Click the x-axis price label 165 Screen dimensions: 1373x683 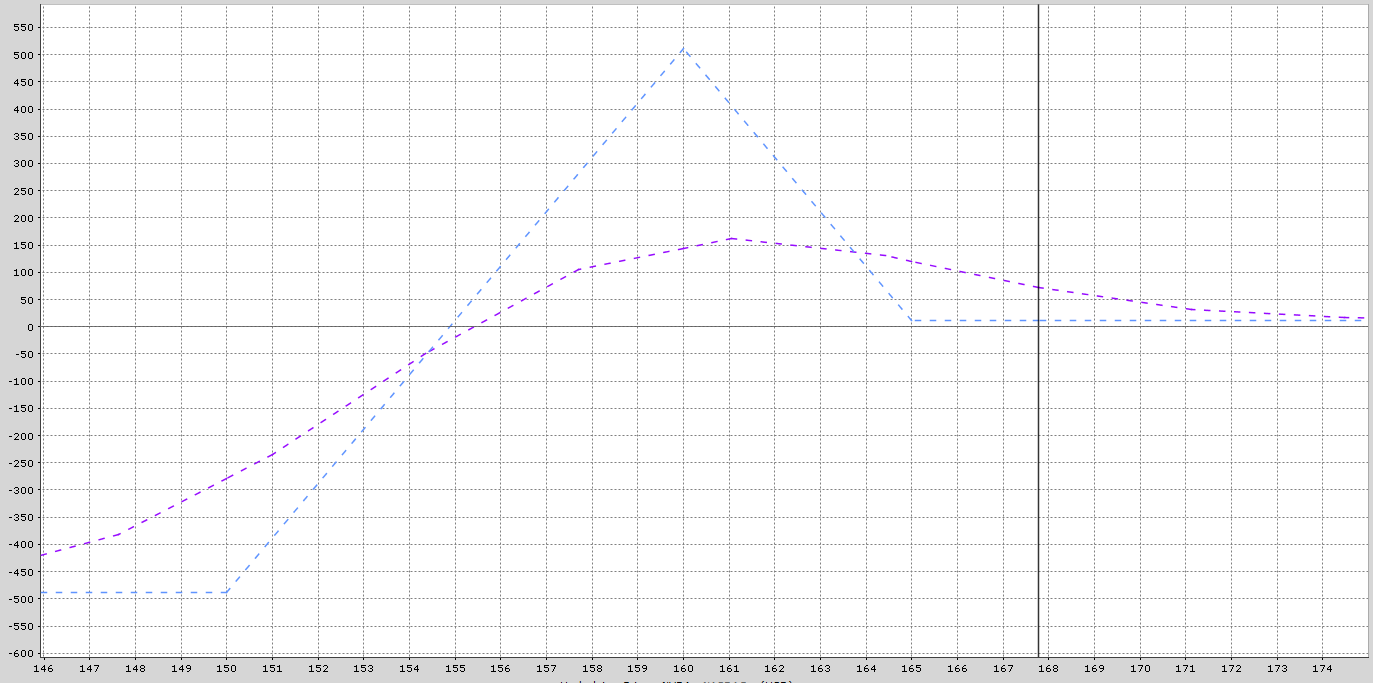(912, 667)
